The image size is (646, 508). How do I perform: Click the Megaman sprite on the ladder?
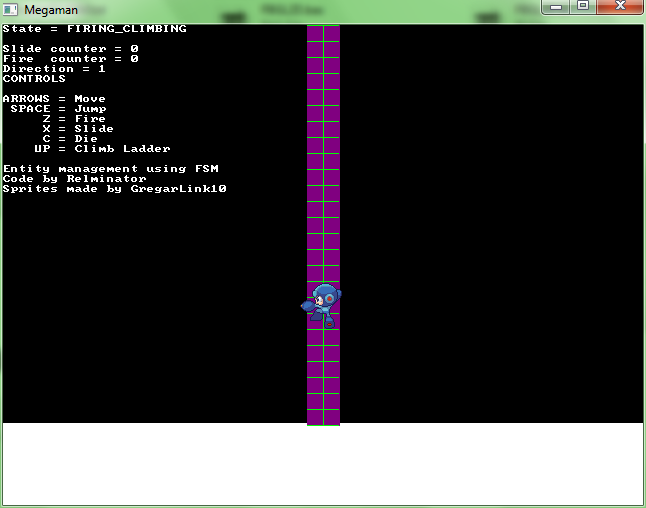coord(321,305)
